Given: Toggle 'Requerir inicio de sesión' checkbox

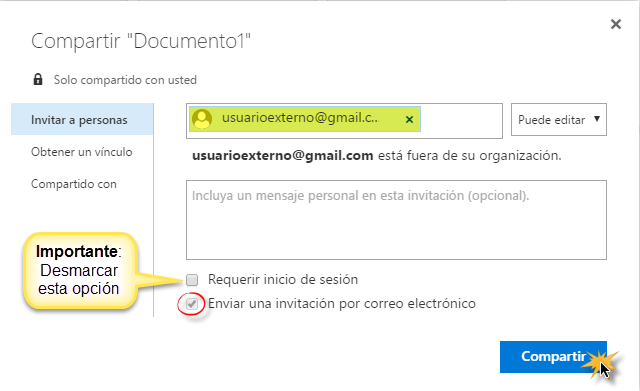Looking at the screenshot, I should tap(192, 280).
